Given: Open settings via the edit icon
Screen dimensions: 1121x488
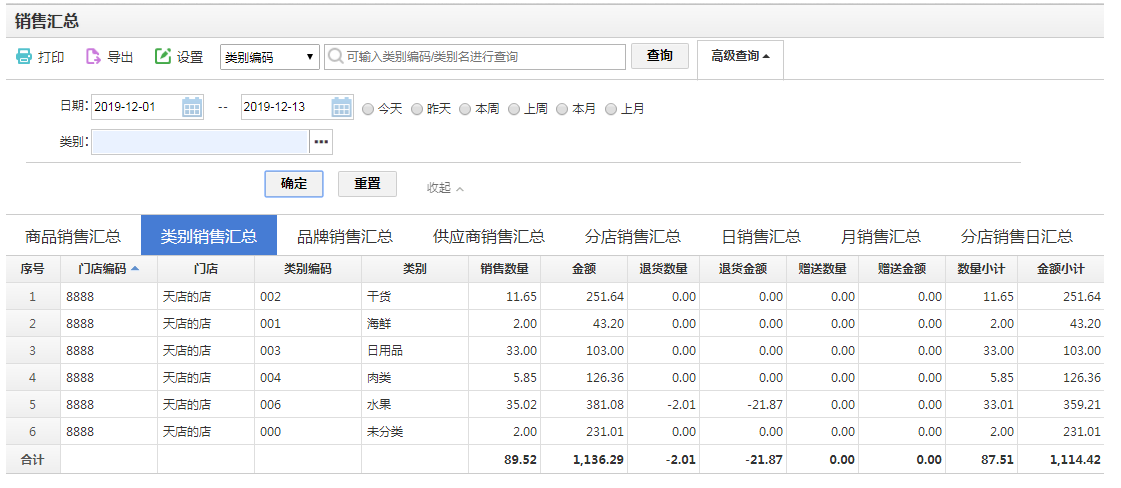Looking at the screenshot, I should click(163, 57).
